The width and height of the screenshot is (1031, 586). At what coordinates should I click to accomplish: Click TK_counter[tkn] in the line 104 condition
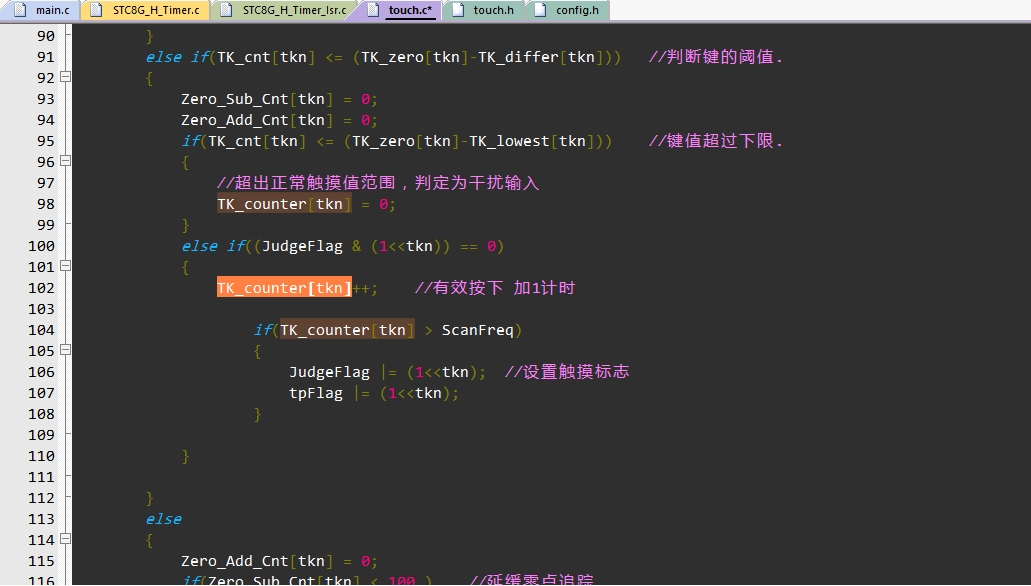point(347,330)
